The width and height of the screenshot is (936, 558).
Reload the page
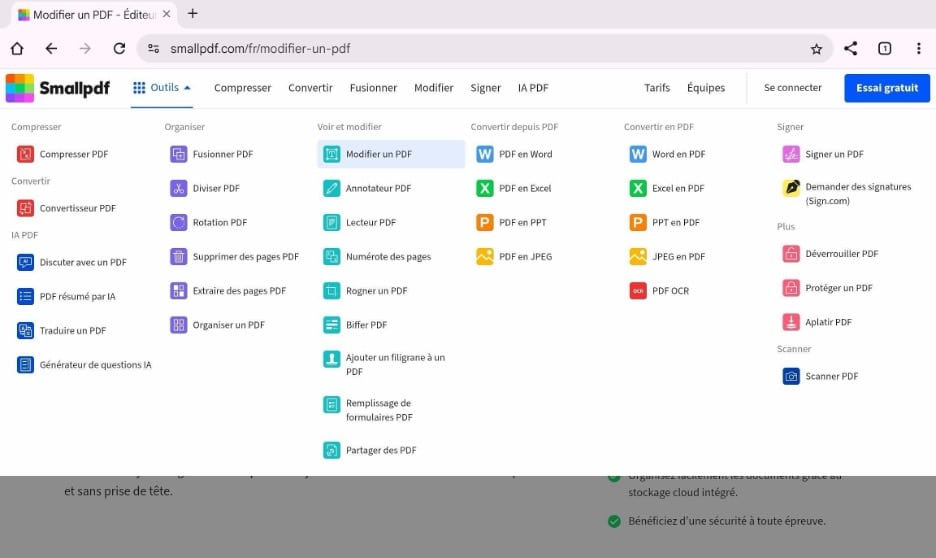(x=119, y=48)
